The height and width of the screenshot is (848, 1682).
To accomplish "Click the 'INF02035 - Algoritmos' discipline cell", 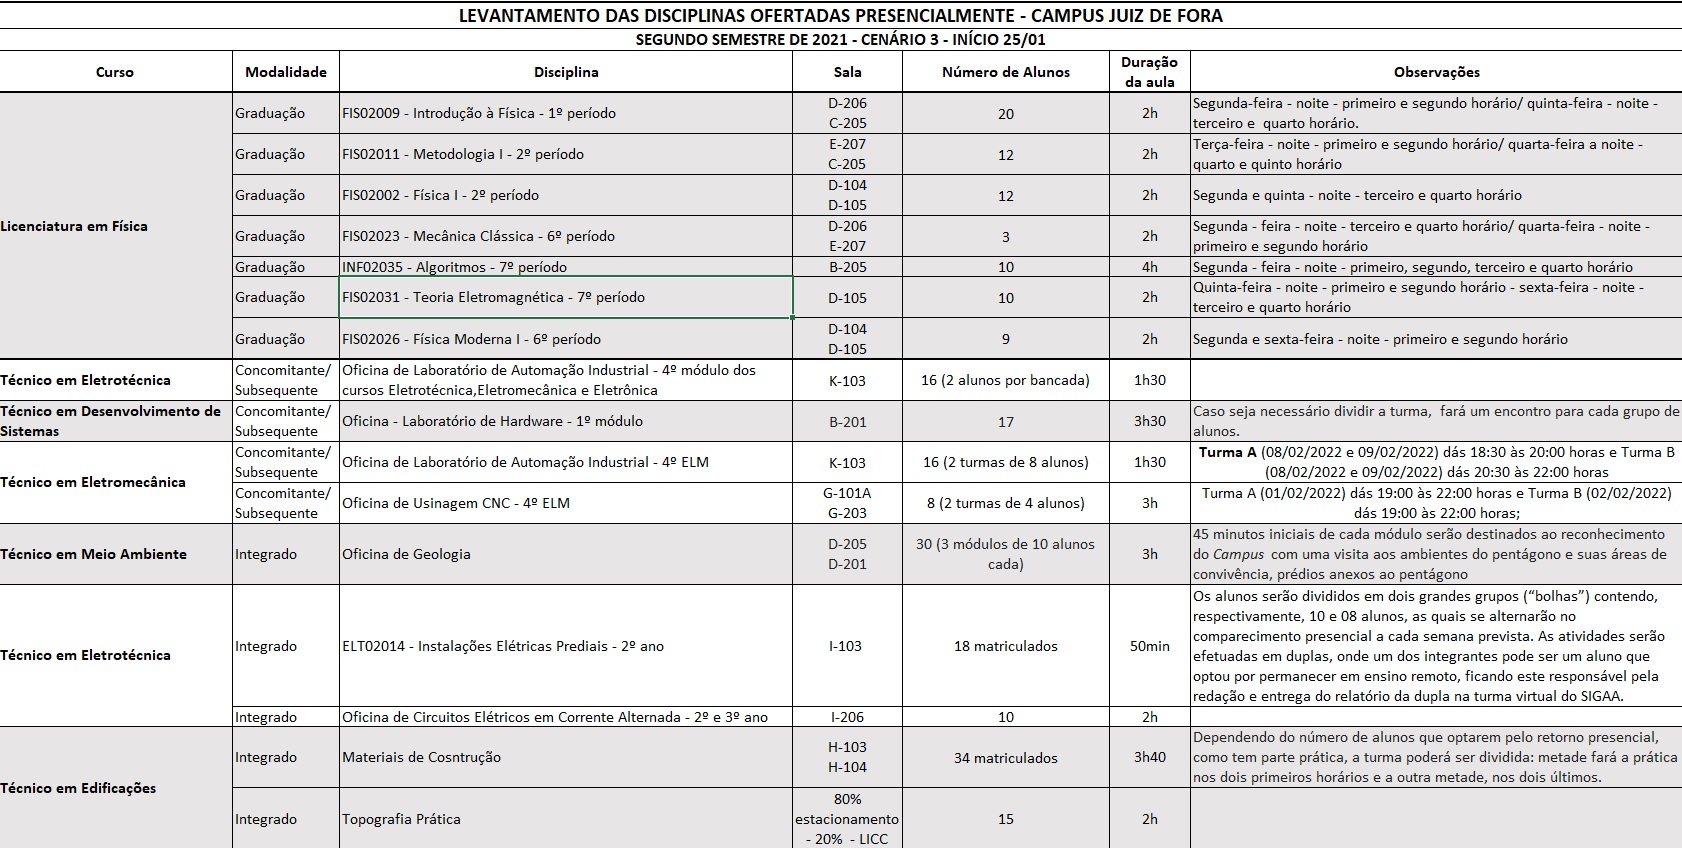I will (x=565, y=267).
